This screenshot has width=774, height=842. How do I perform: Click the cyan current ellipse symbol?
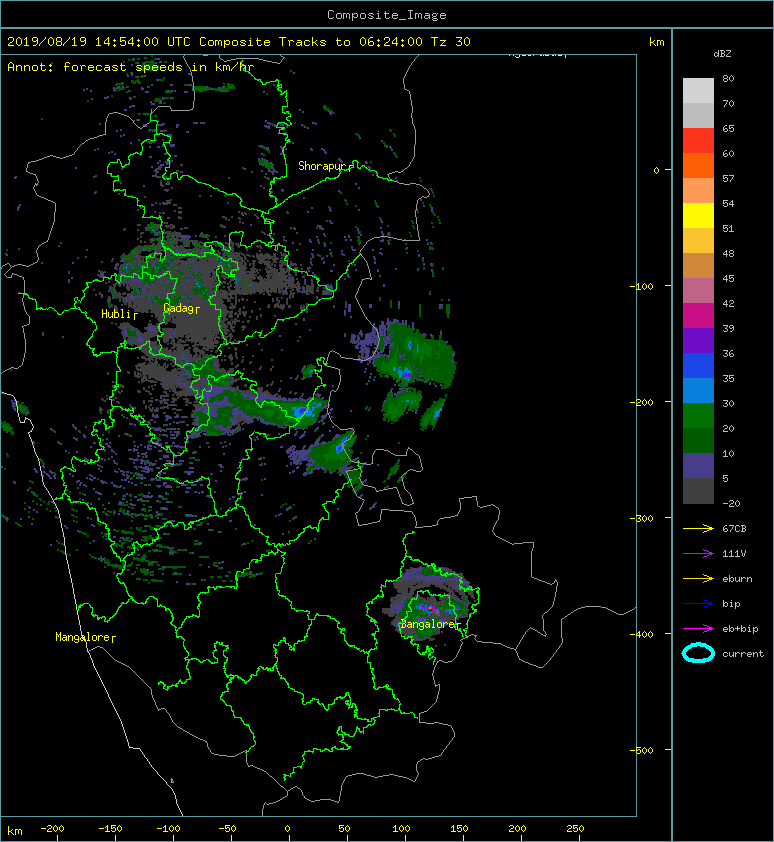(x=698, y=653)
